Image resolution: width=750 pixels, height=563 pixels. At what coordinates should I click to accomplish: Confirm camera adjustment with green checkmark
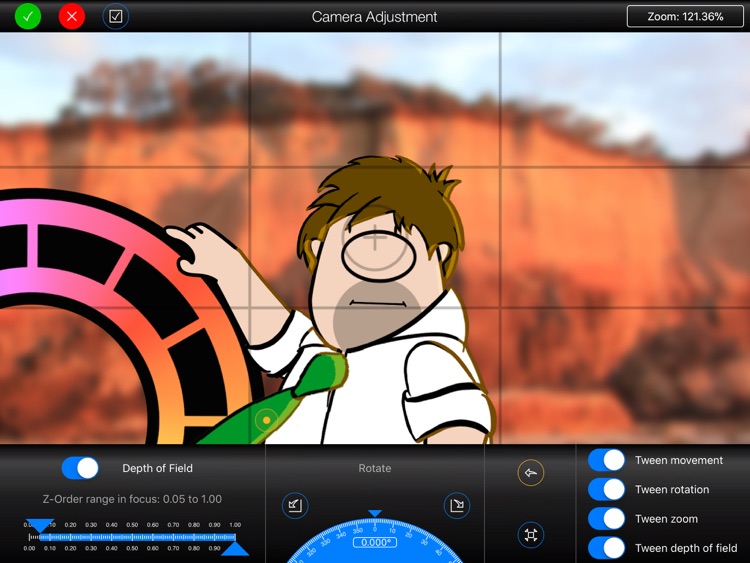(x=28, y=16)
